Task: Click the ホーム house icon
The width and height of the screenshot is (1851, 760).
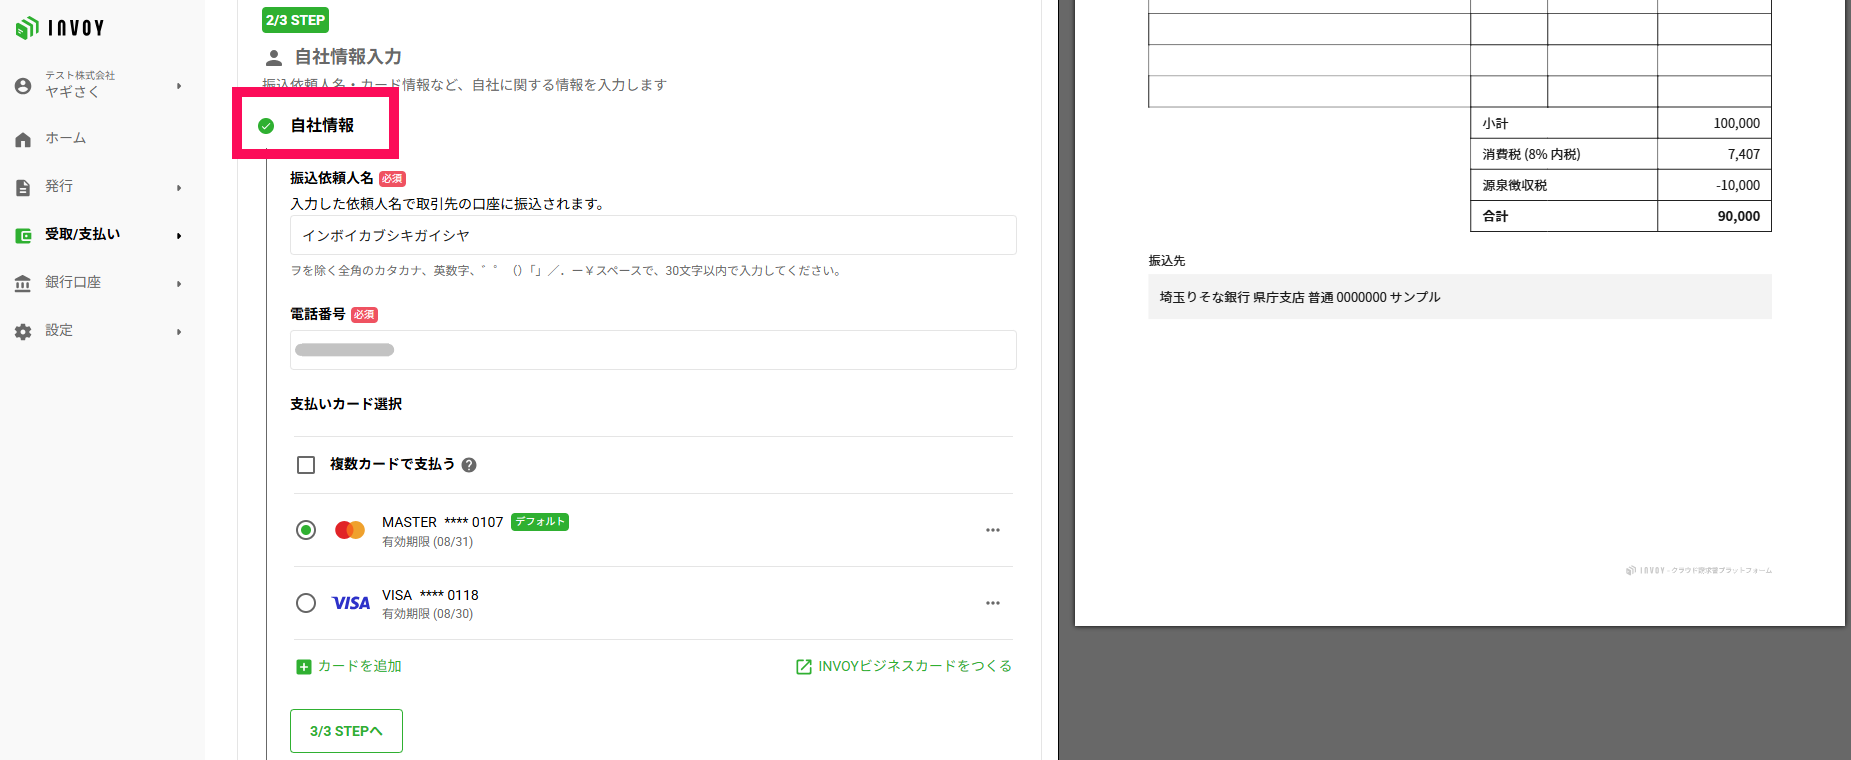Action: pyautogui.click(x=23, y=139)
